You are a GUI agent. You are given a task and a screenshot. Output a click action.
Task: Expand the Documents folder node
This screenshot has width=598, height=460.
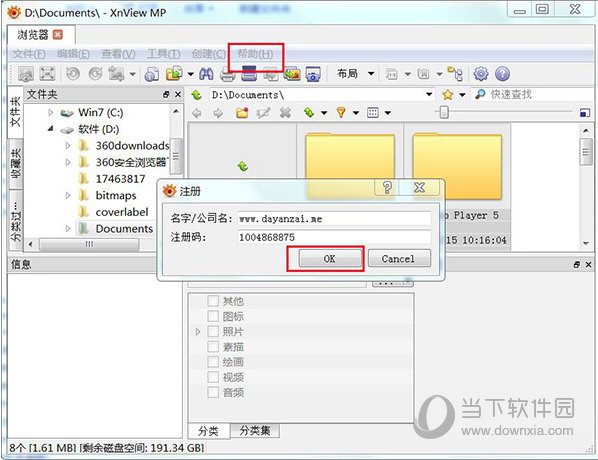click(68, 228)
